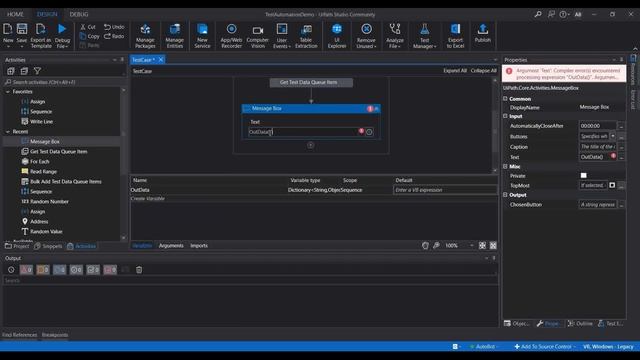This screenshot has height=360, width=640.
Task: Click the search icon in title bar
Action: coord(538,14)
